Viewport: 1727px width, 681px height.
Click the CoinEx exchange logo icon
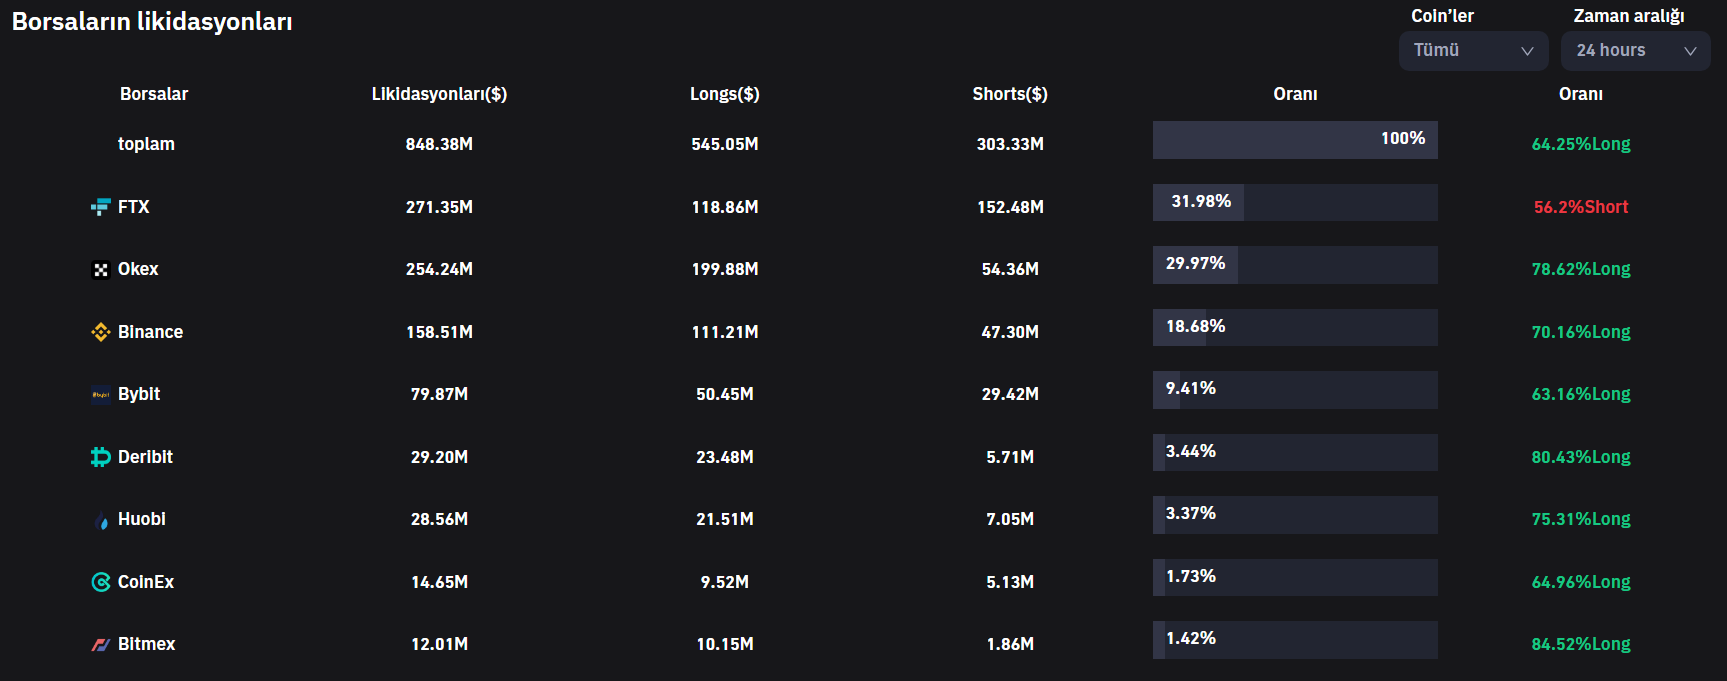[x=101, y=582]
